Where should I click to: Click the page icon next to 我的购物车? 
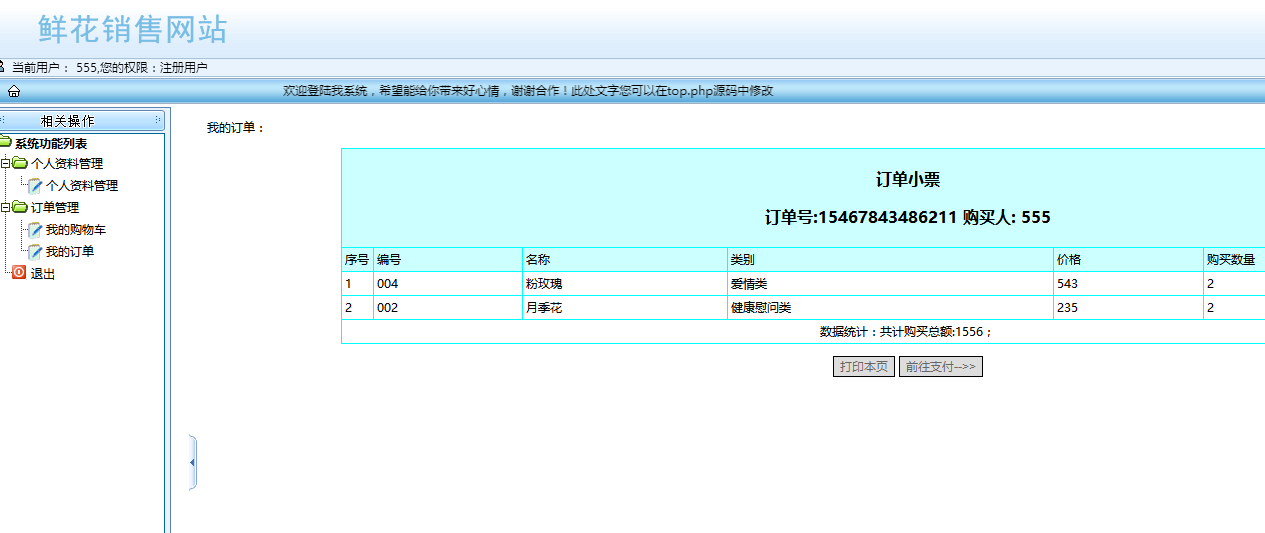coord(35,229)
